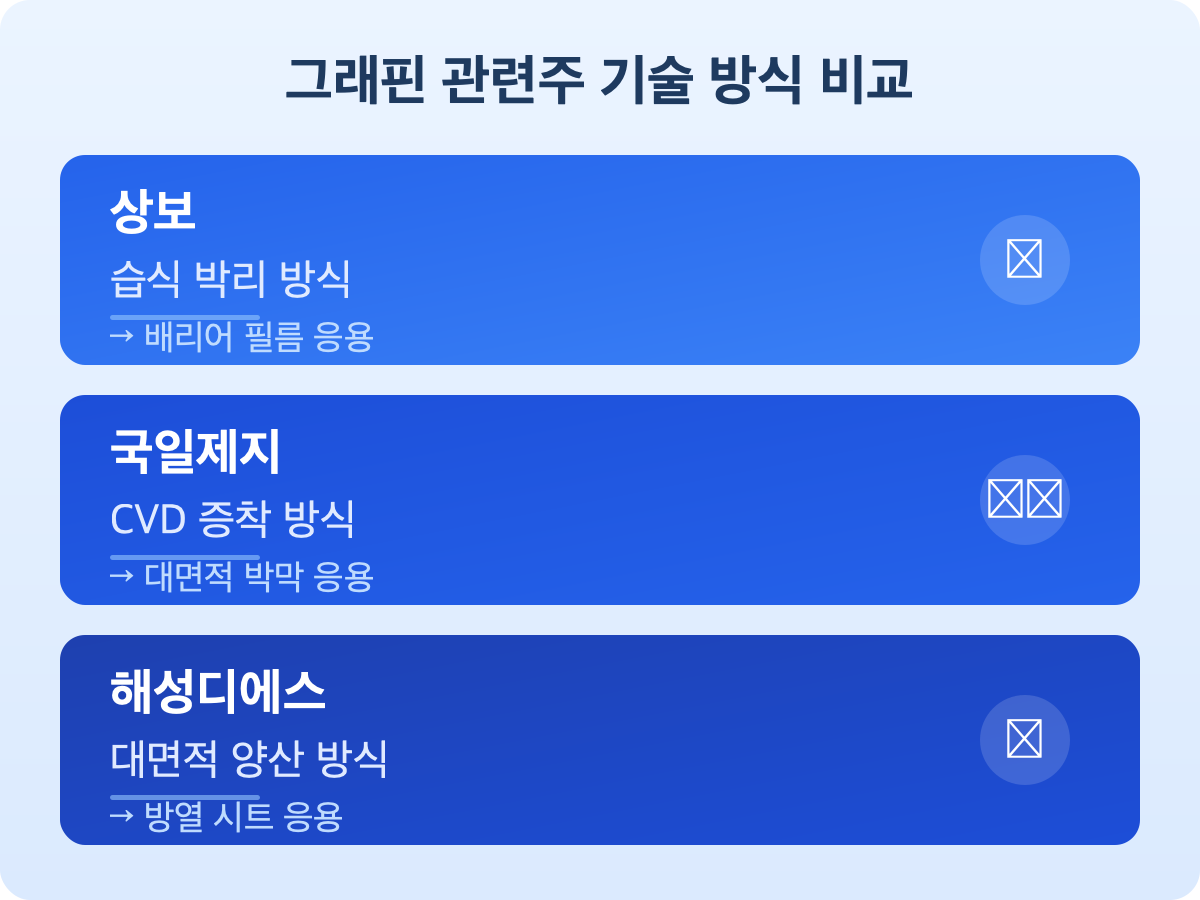Image resolution: width=1200 pixels, height=900 pixels.
Task: Click the CVD 증착 방식 subtitle
Action: (x=232, y=520)
